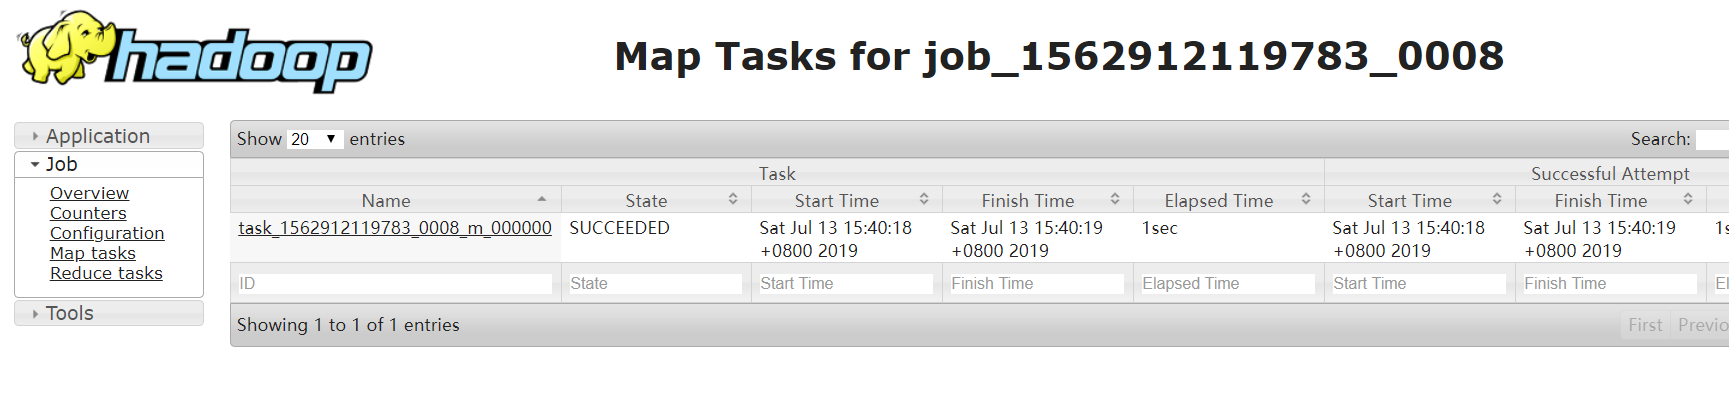Focus the State filter field
This screenshot has height=394, width=1729.
point(656,284)
